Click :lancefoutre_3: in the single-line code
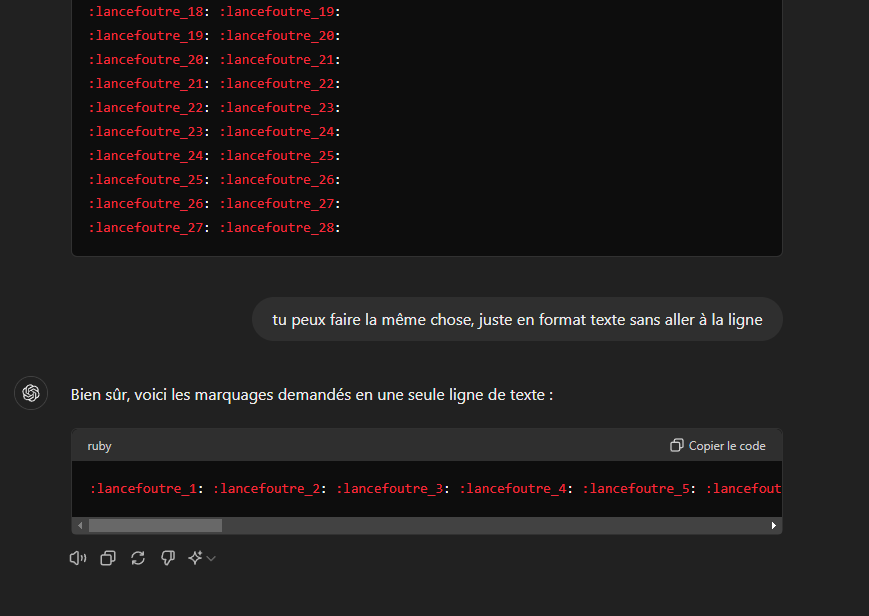This screenshot has width=869, height=616. [393, 488]
